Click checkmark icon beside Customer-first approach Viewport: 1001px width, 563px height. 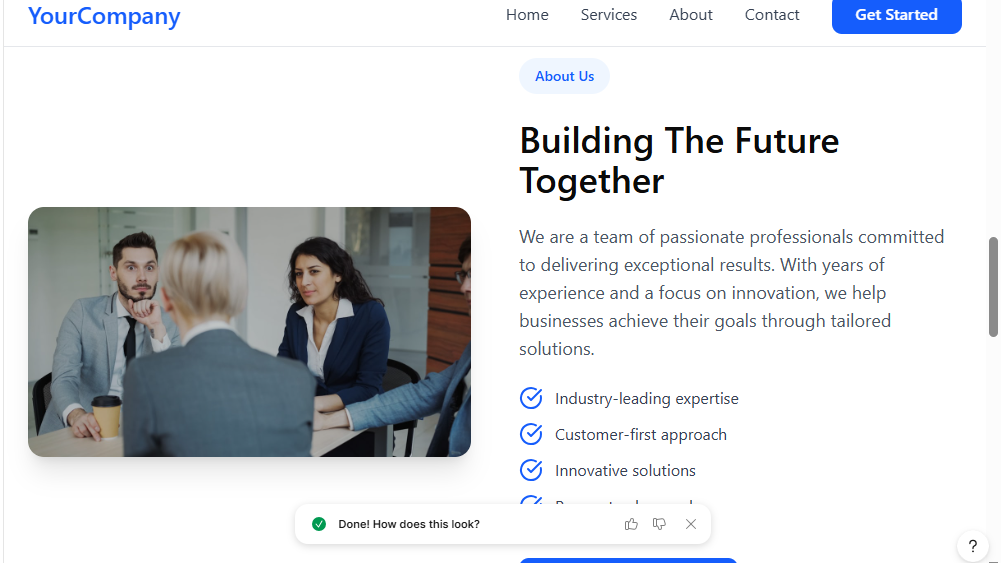pos(531,434)
